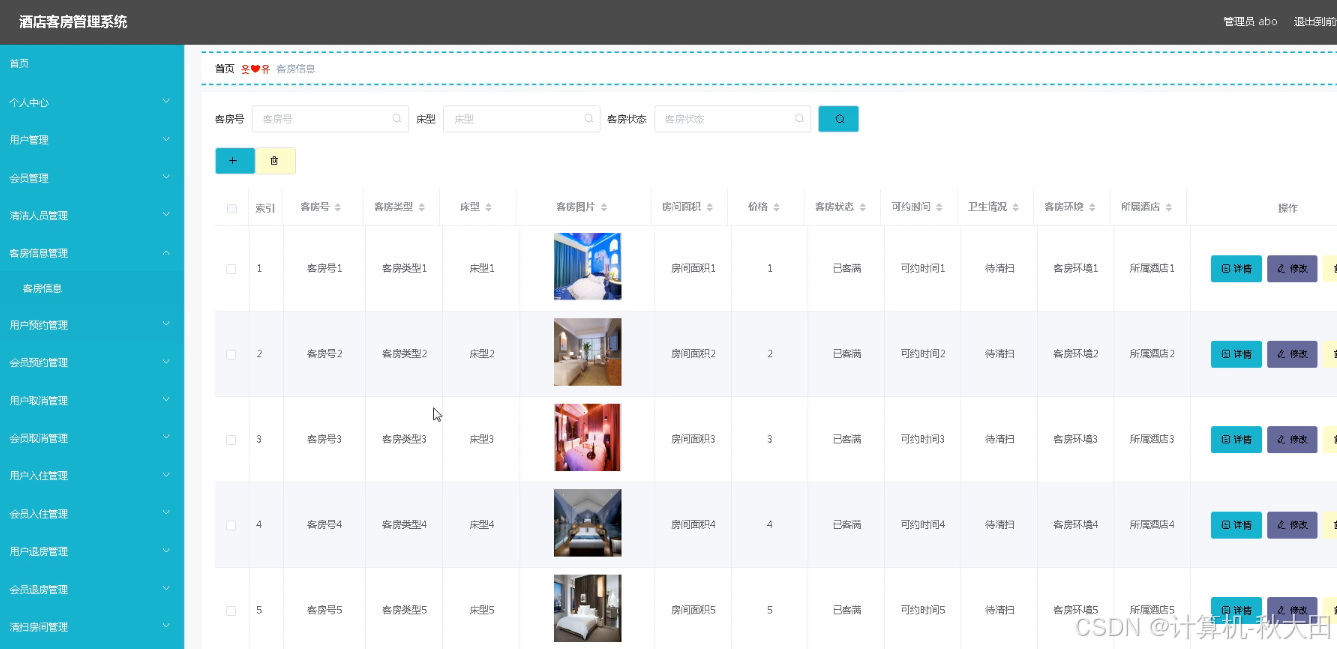Expand the 用户预约管理 sidebar menu
The image size is (1337, 649).
pos(92,325)
